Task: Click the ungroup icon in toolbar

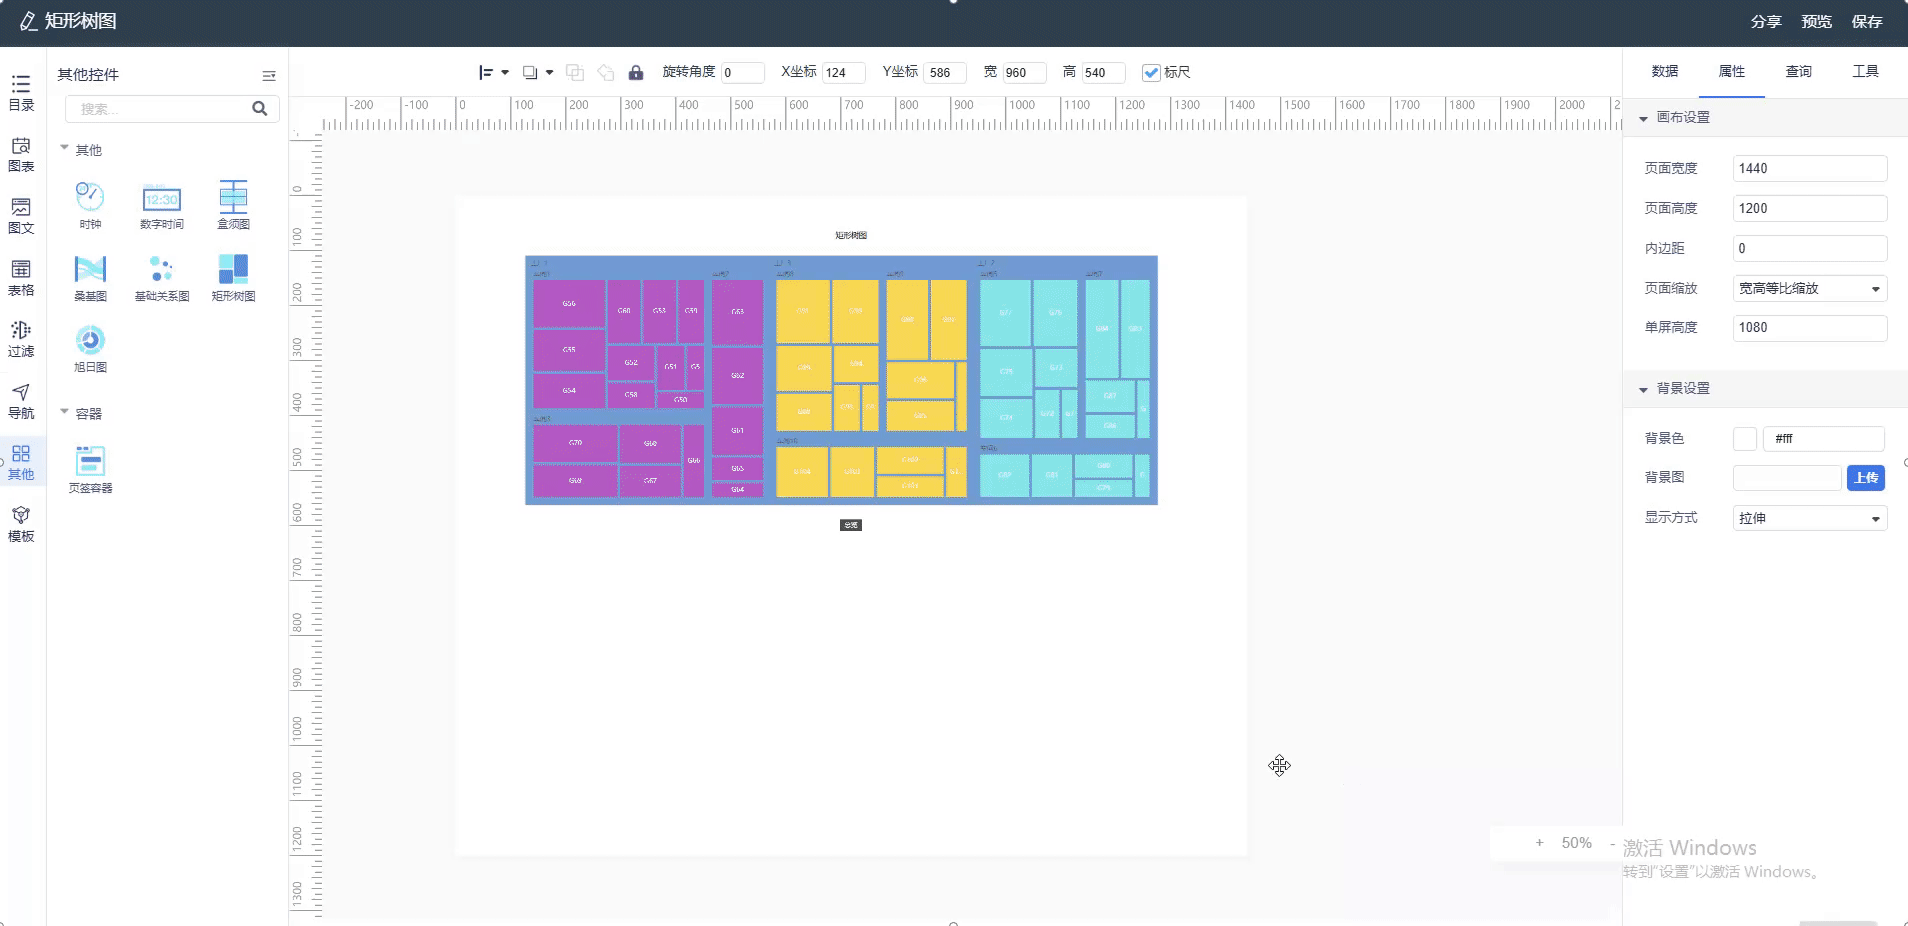Action: [605, 72]
